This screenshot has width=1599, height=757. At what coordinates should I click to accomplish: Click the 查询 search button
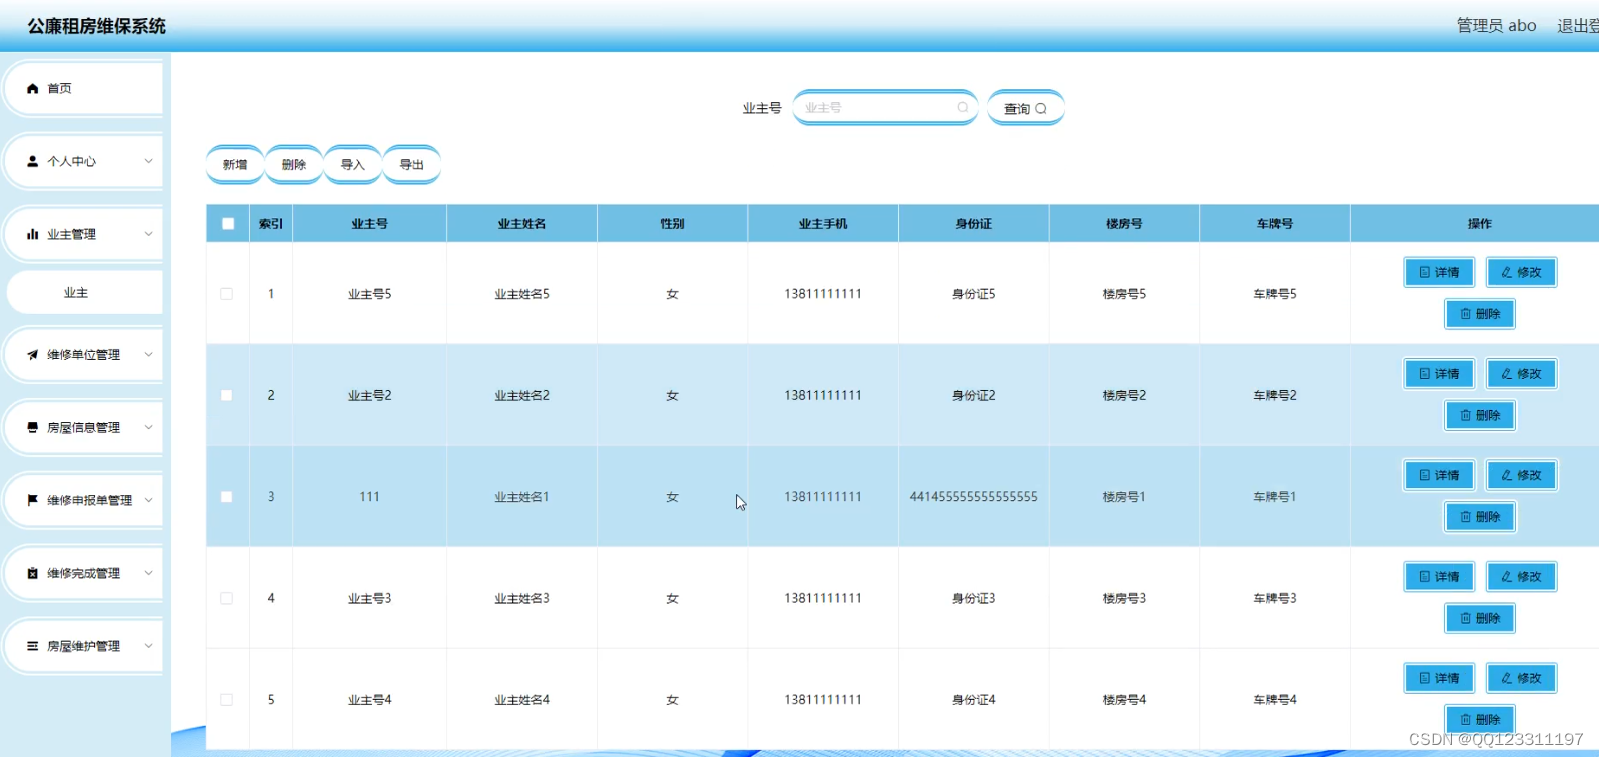click(x=1026, y=108)
